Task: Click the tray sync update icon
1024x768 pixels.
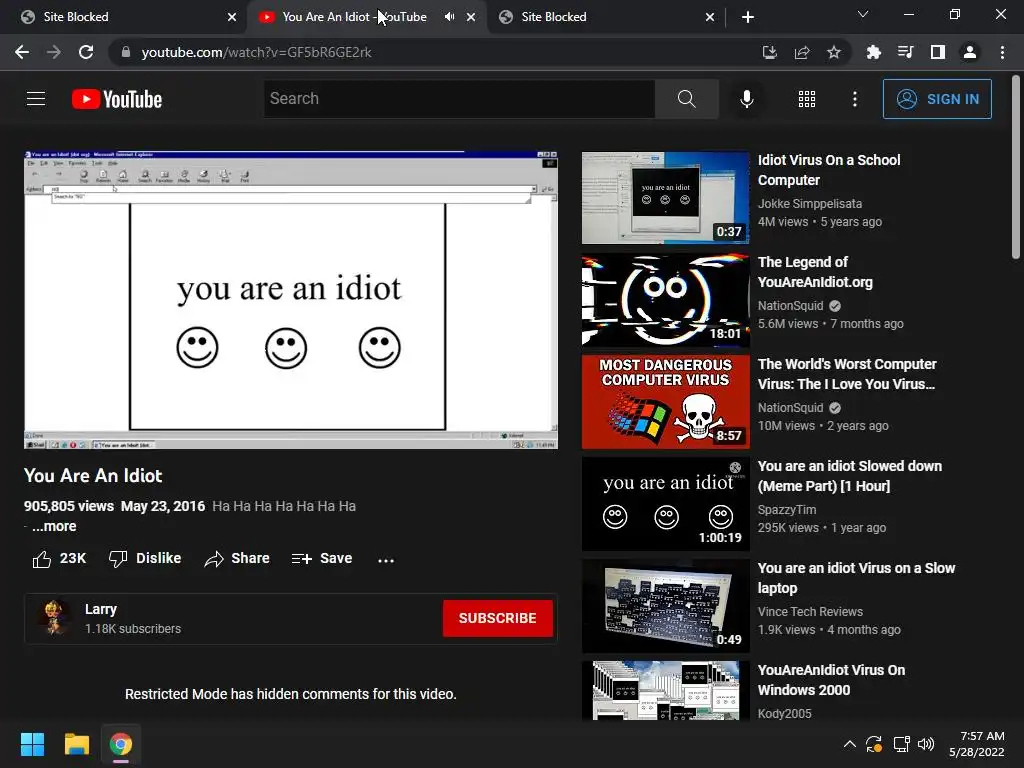Action: (874, 744)
